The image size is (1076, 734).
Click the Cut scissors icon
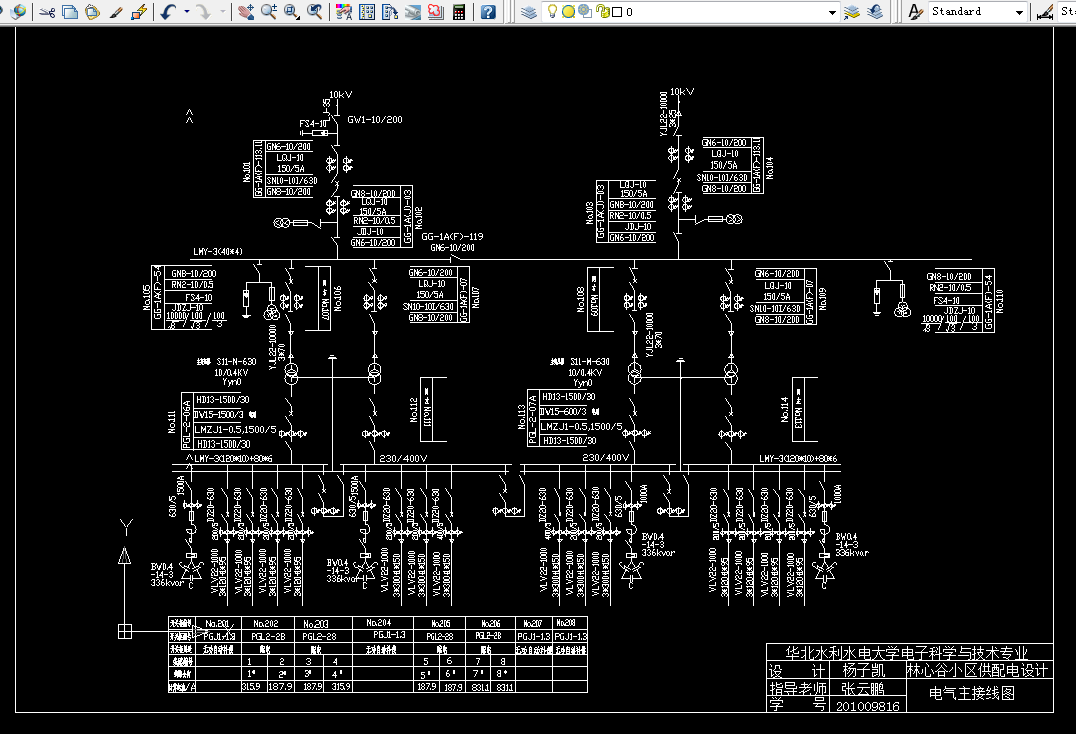pyautogui.click(x=47, y=12)
